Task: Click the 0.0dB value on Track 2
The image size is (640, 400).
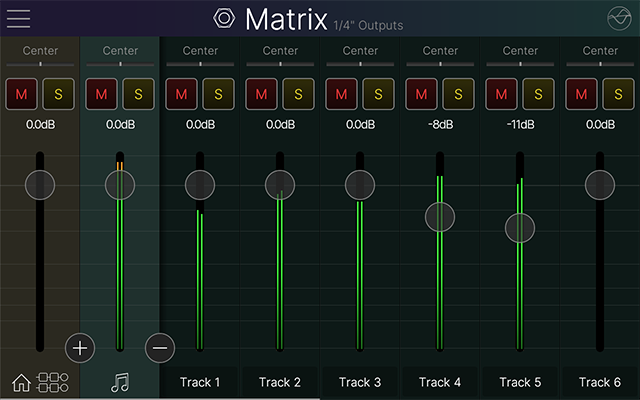Action: point(280,124)
